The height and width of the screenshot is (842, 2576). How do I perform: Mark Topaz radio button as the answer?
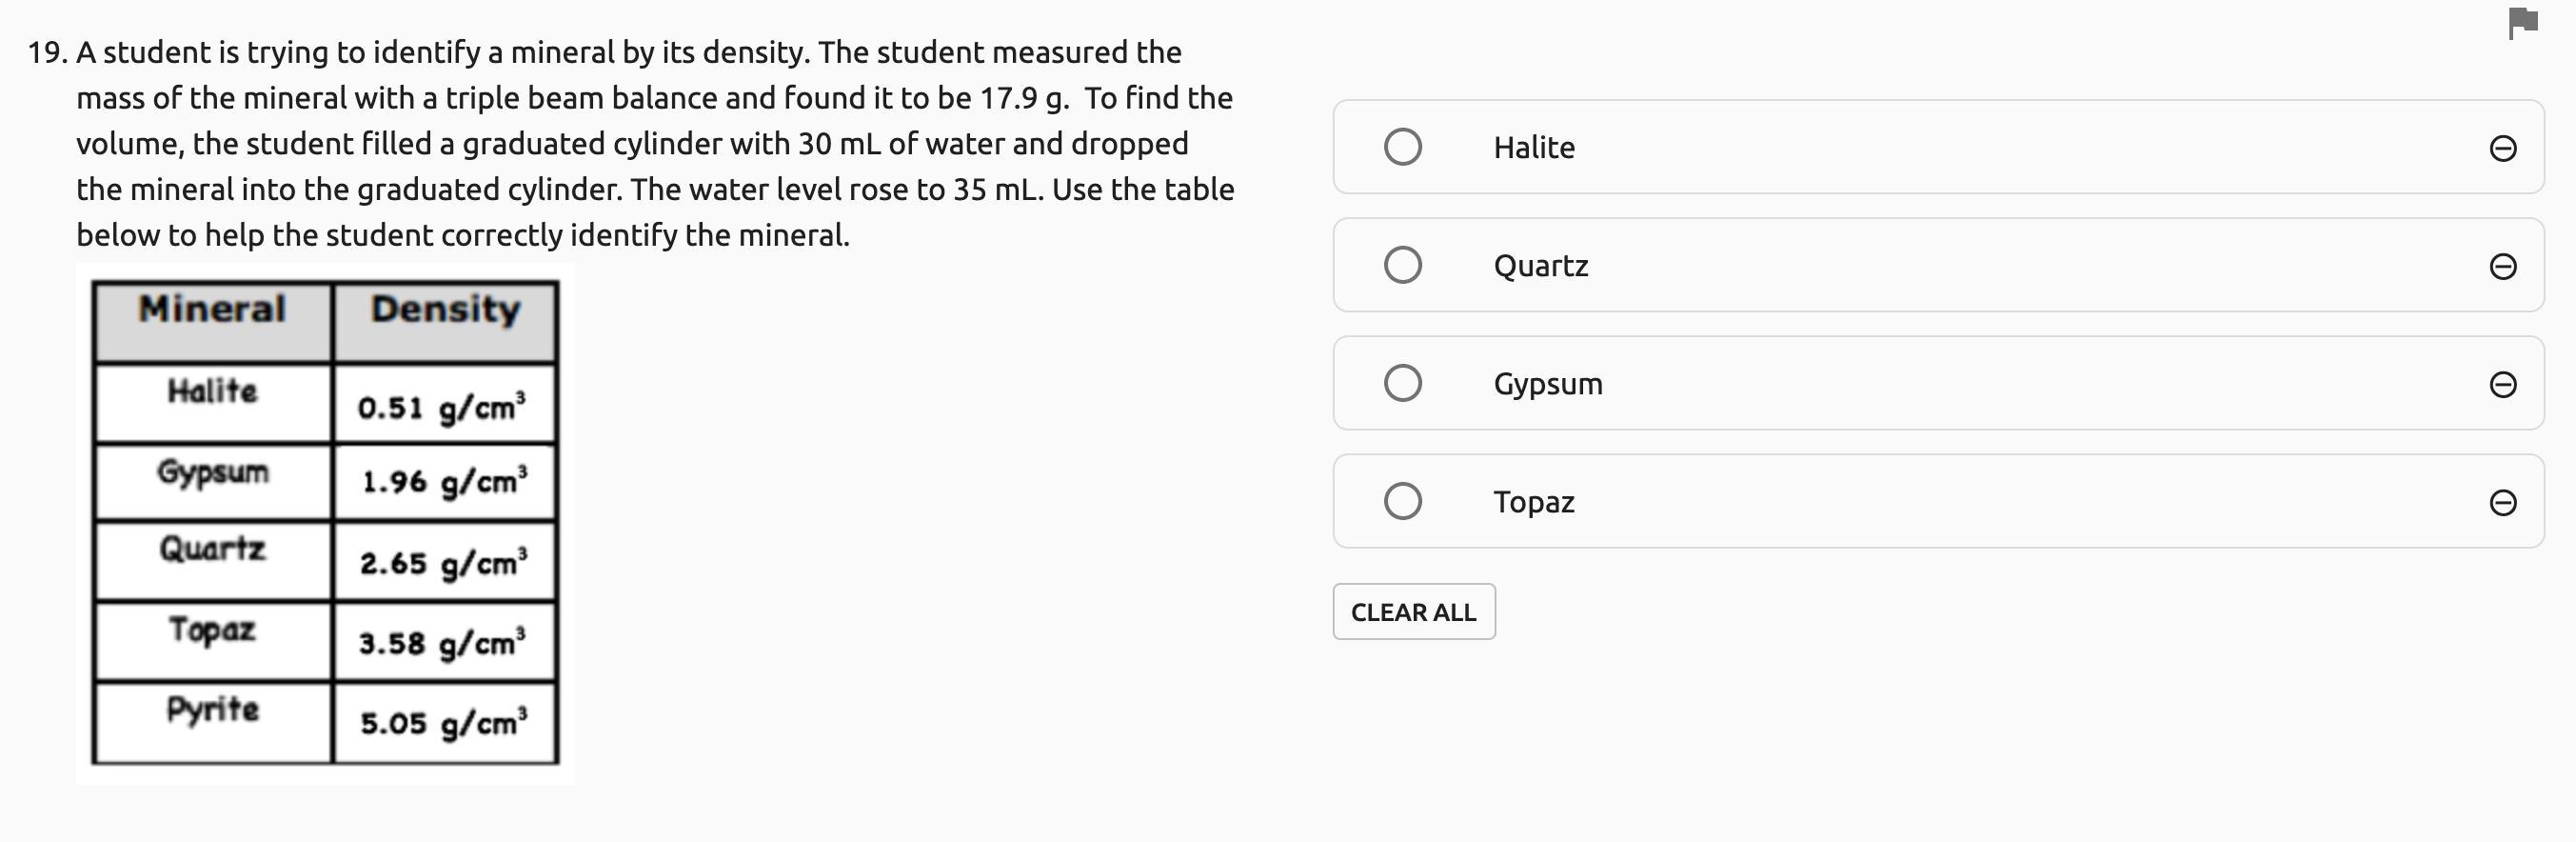(1402, 501)
